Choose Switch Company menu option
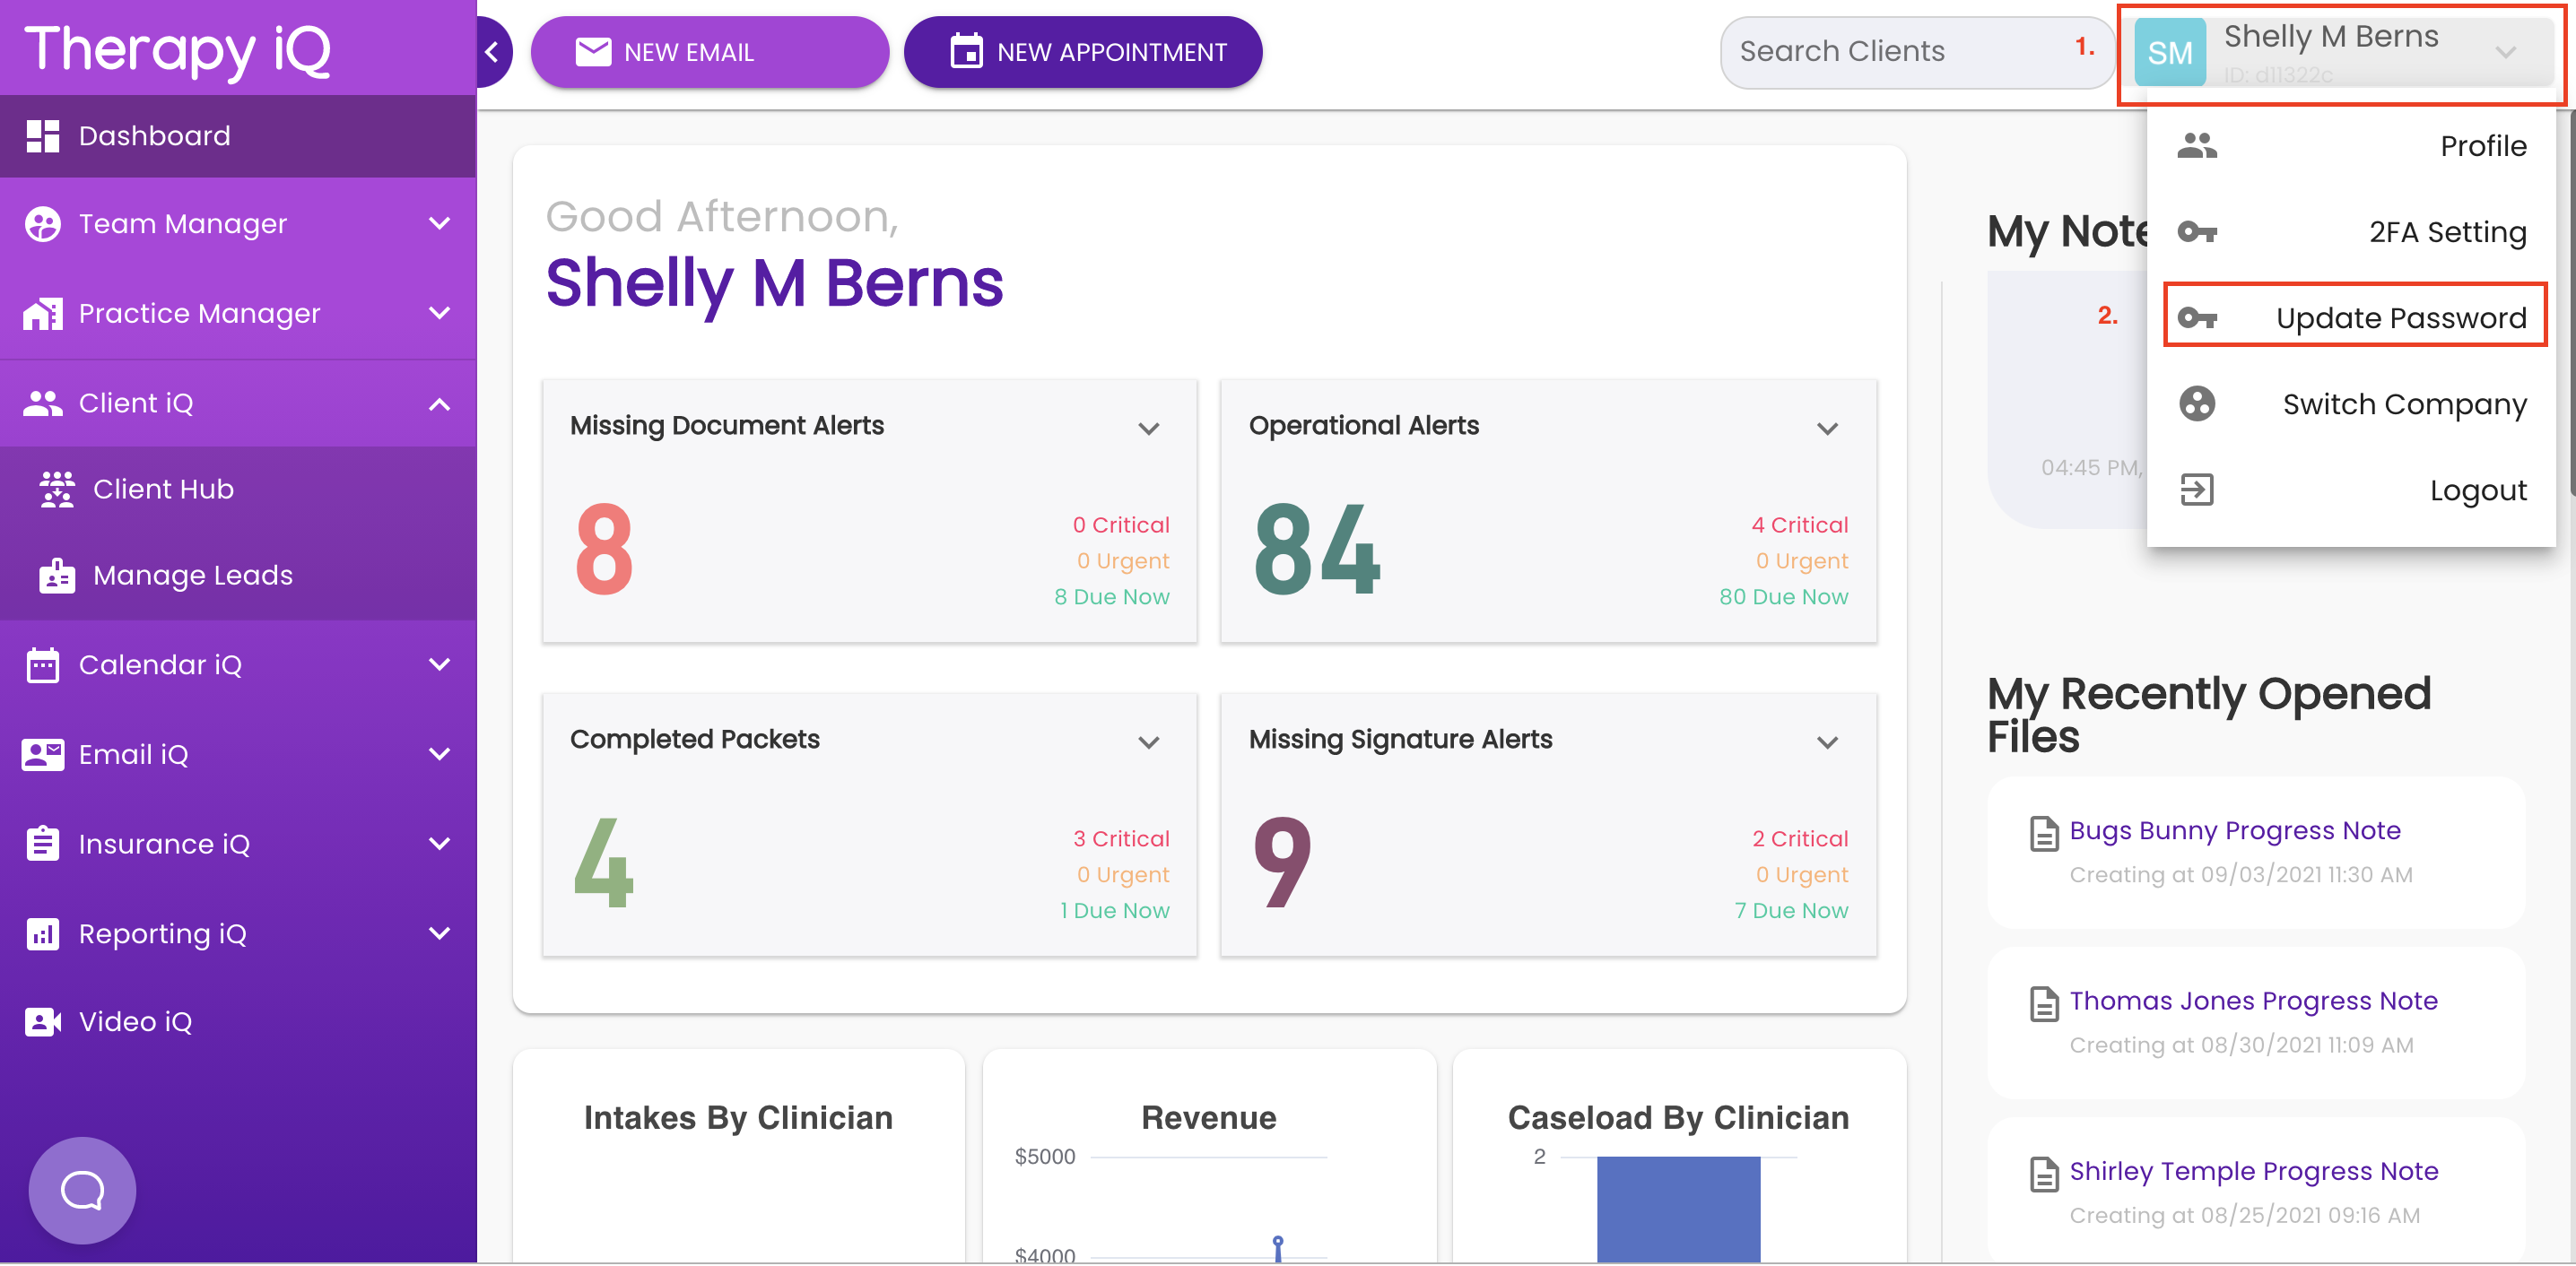The width and height of the screenshot is (2576, 1266). click(2403, 404)
